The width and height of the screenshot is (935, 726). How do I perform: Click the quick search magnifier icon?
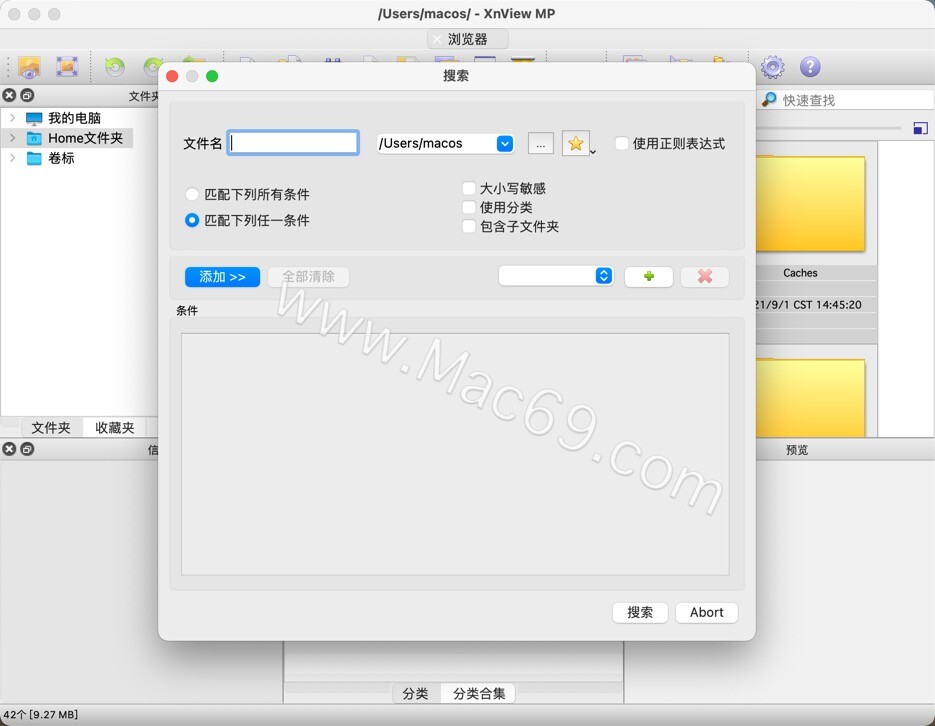coord(769,99)
